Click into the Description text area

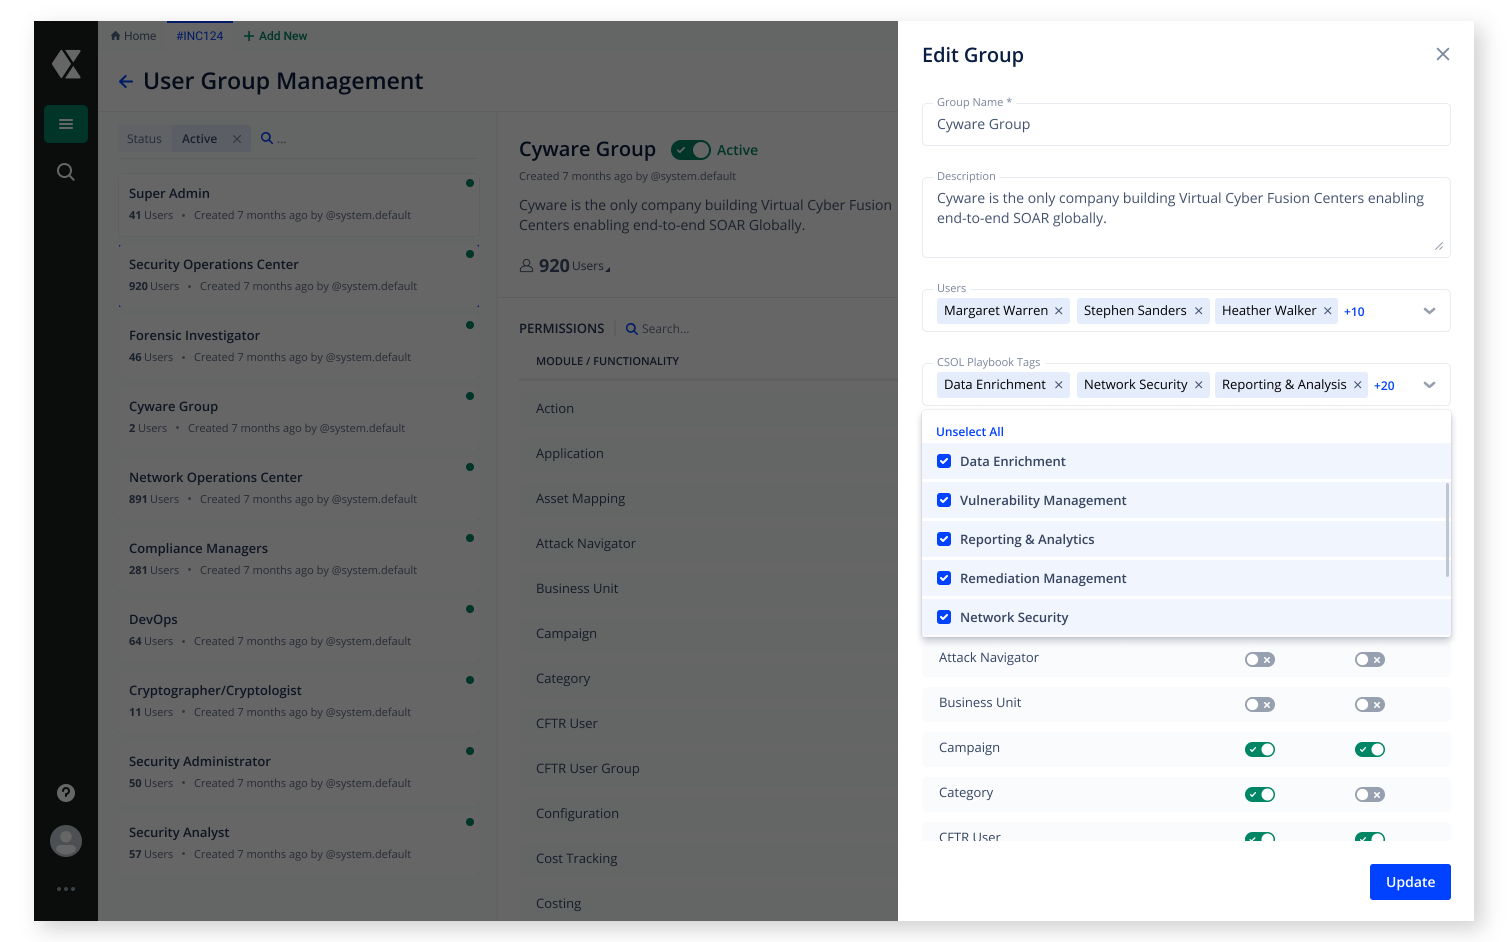click(1186, 217)
